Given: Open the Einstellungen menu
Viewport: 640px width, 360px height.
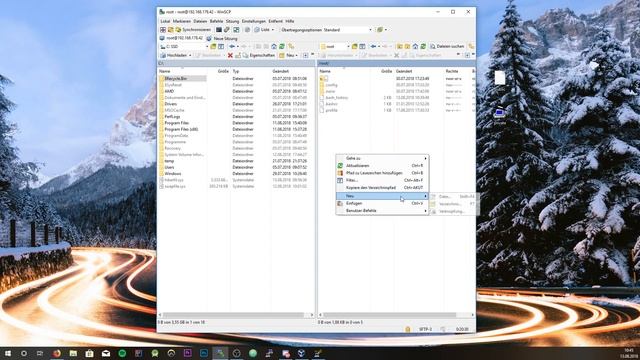Looking at the screenshot, I should (253, 21).
